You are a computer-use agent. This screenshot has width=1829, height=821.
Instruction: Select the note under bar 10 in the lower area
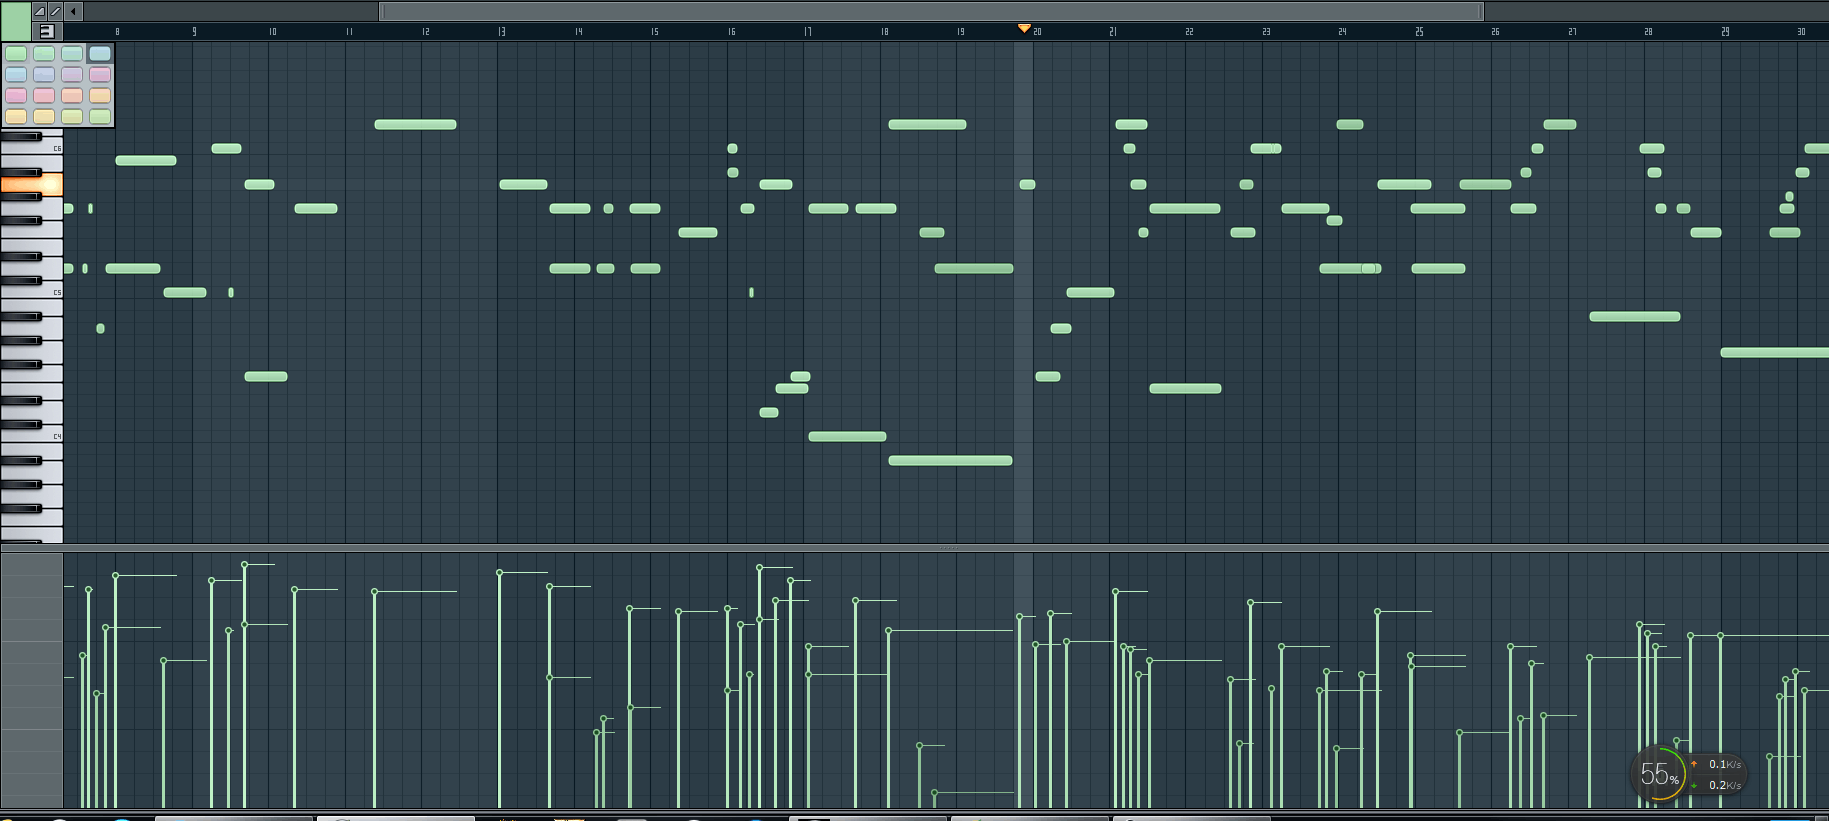pos(266,376)
